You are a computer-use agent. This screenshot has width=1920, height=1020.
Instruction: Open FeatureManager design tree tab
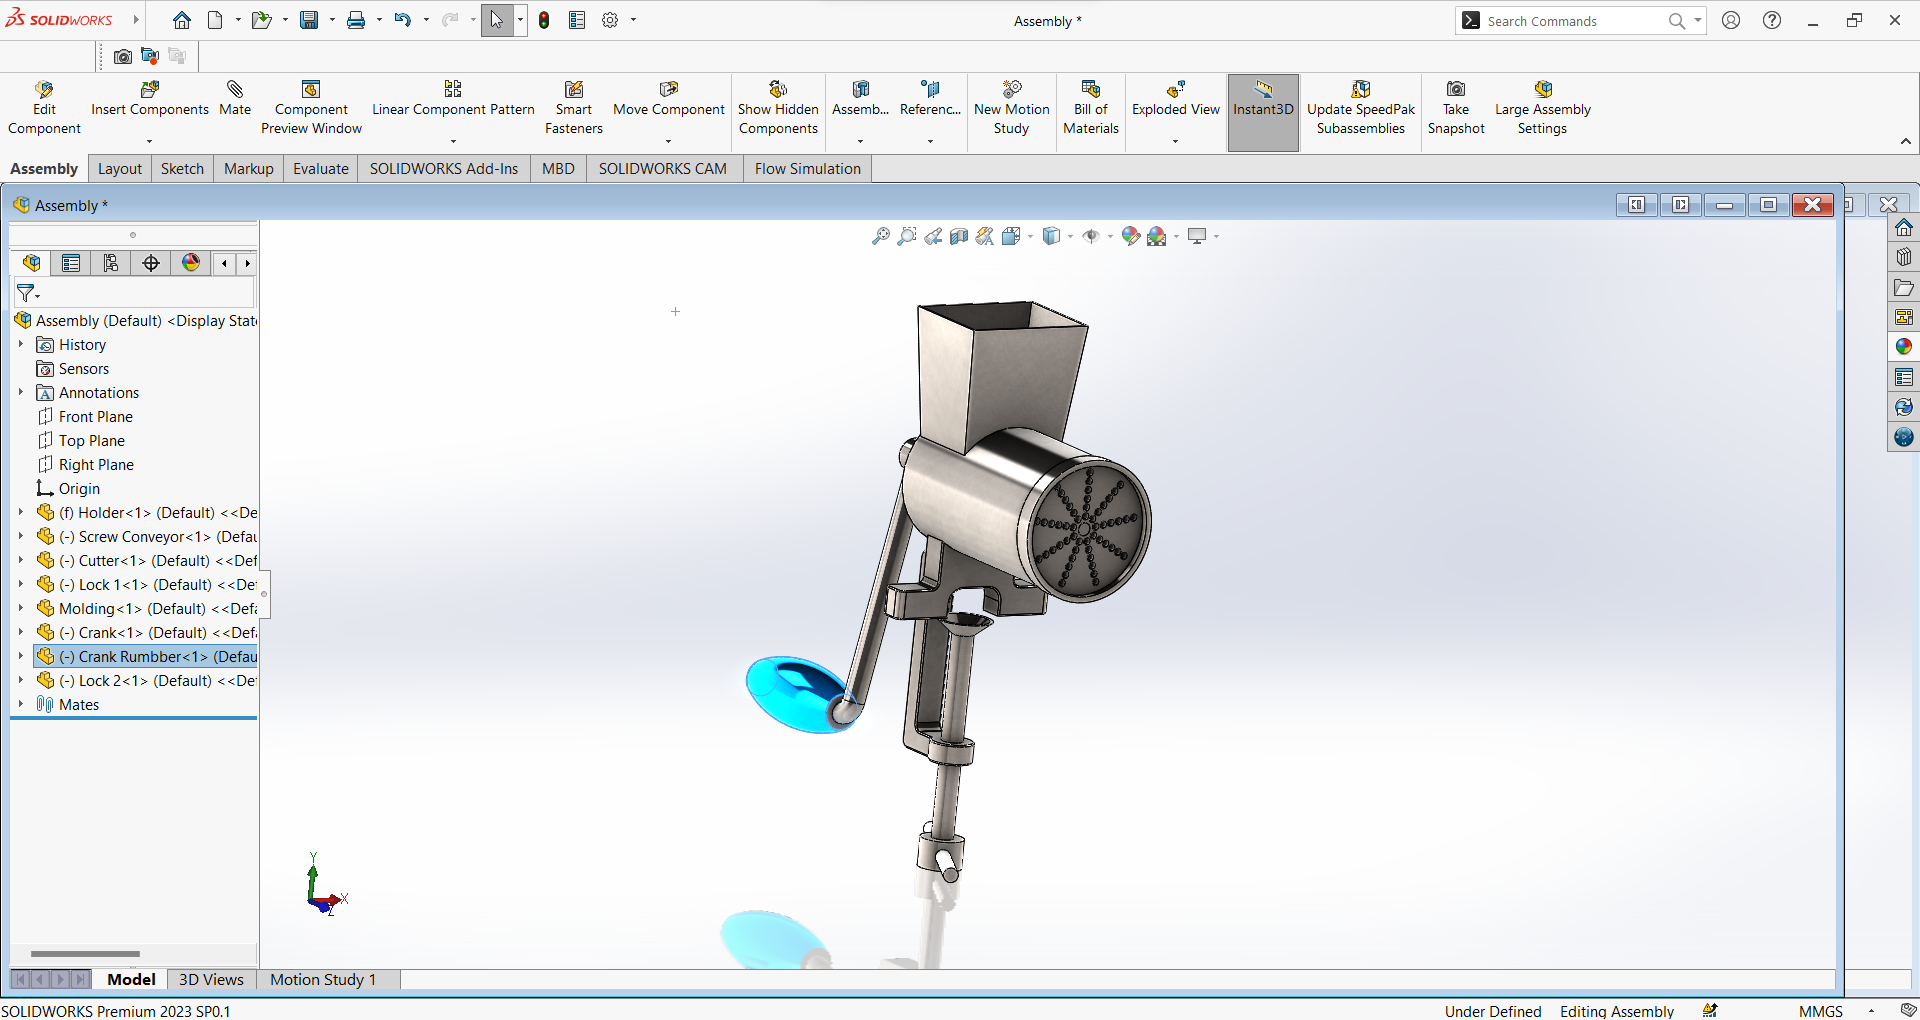32,263
